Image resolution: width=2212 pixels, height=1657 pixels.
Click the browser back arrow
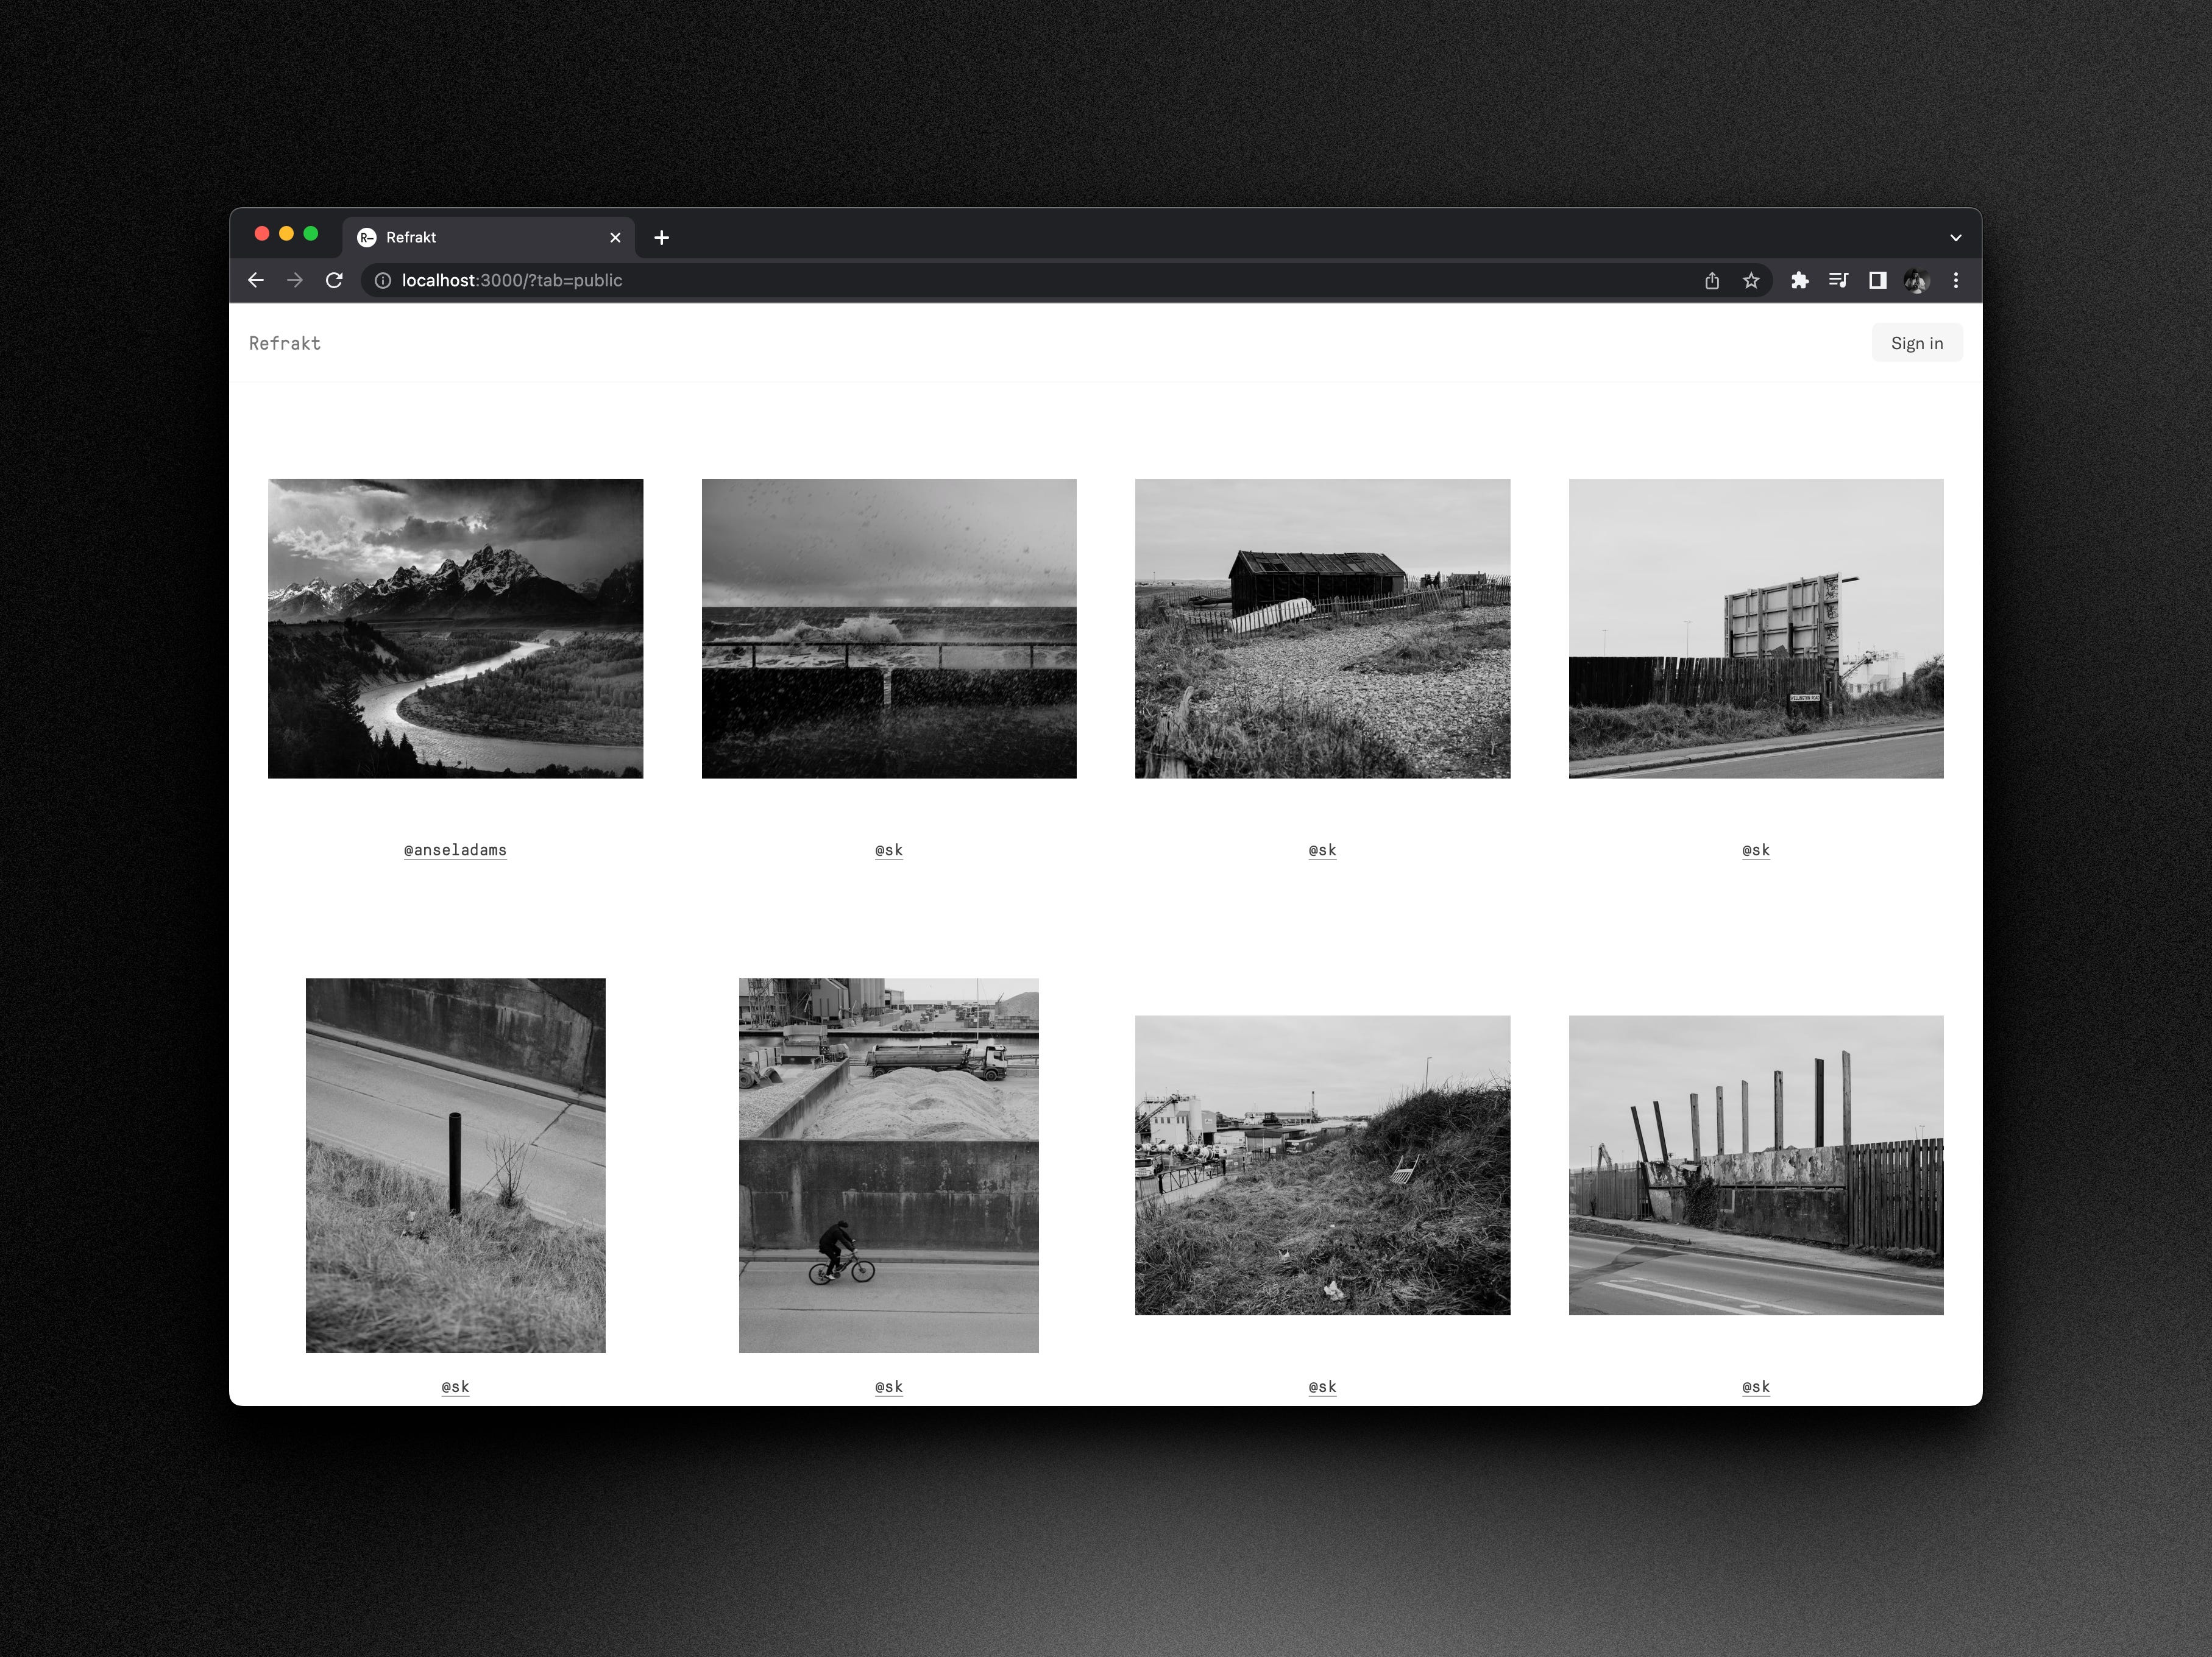[256, 281]
